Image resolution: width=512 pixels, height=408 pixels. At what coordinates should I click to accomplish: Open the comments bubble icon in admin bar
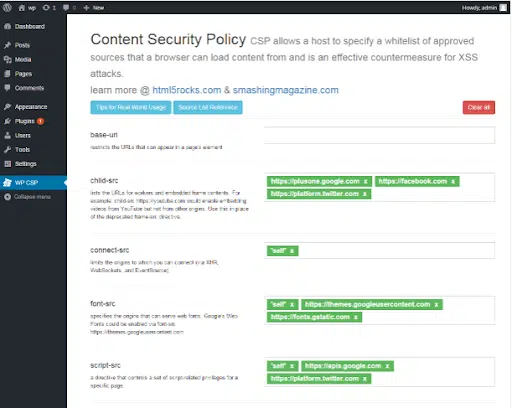[66, 8]
